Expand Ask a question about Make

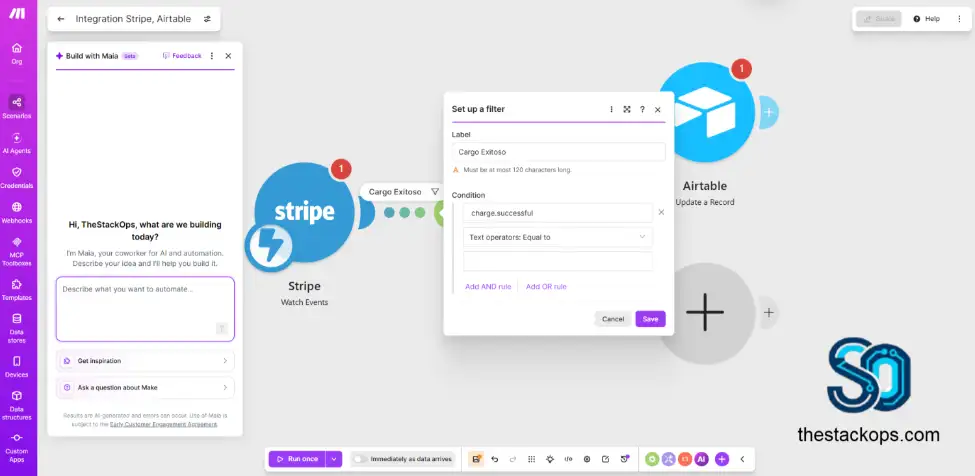(x=145, y=387)
